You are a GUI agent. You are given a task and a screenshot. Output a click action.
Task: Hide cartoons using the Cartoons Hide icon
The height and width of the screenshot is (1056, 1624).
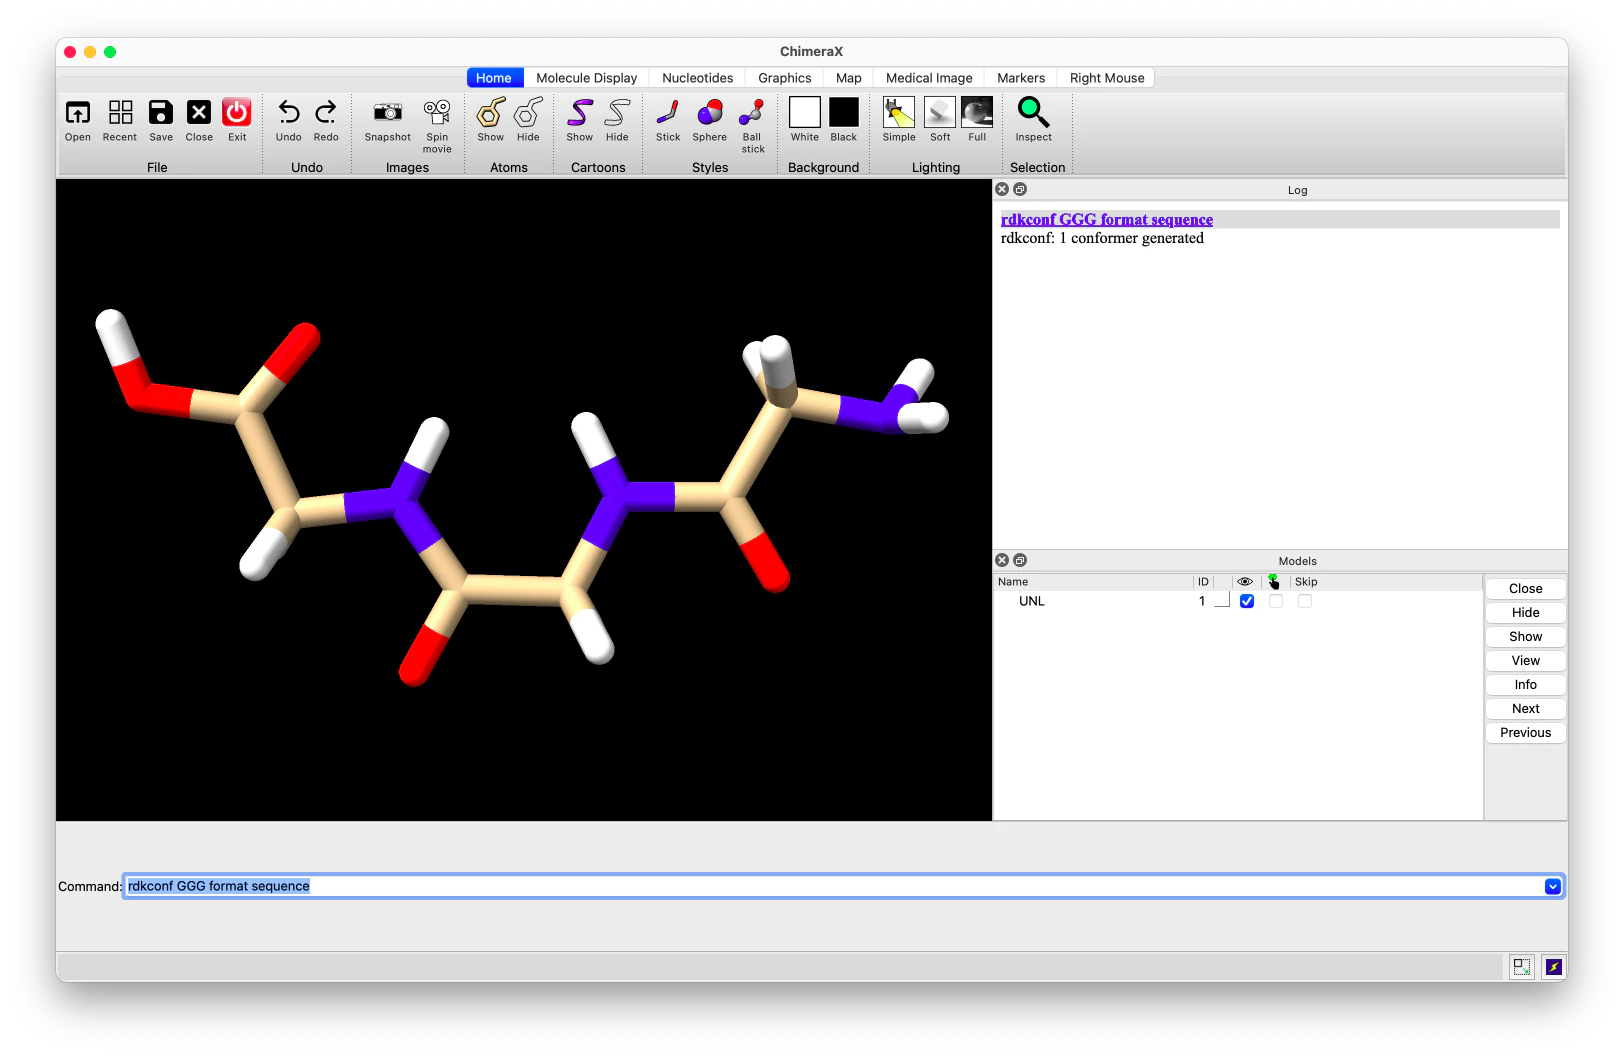point(618,112)
